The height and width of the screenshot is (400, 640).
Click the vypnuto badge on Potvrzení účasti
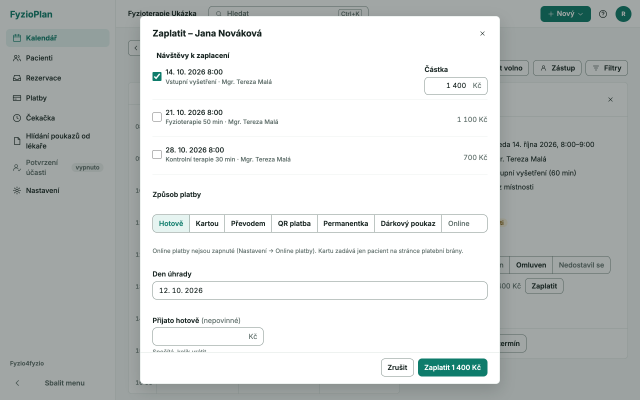(x=87, y=167)
